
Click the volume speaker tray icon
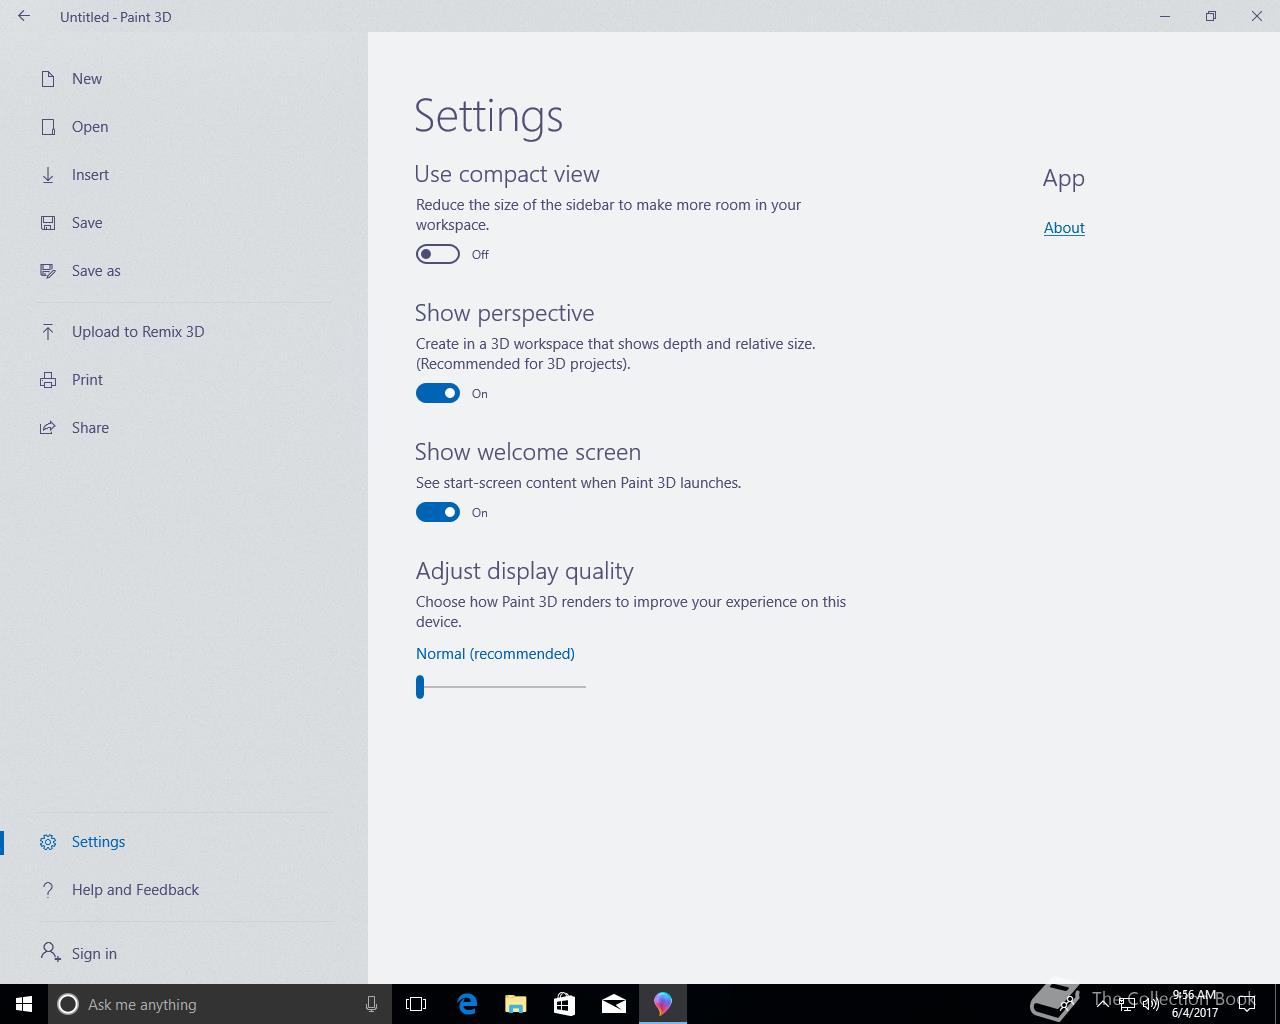(x=1151, y=1004)
